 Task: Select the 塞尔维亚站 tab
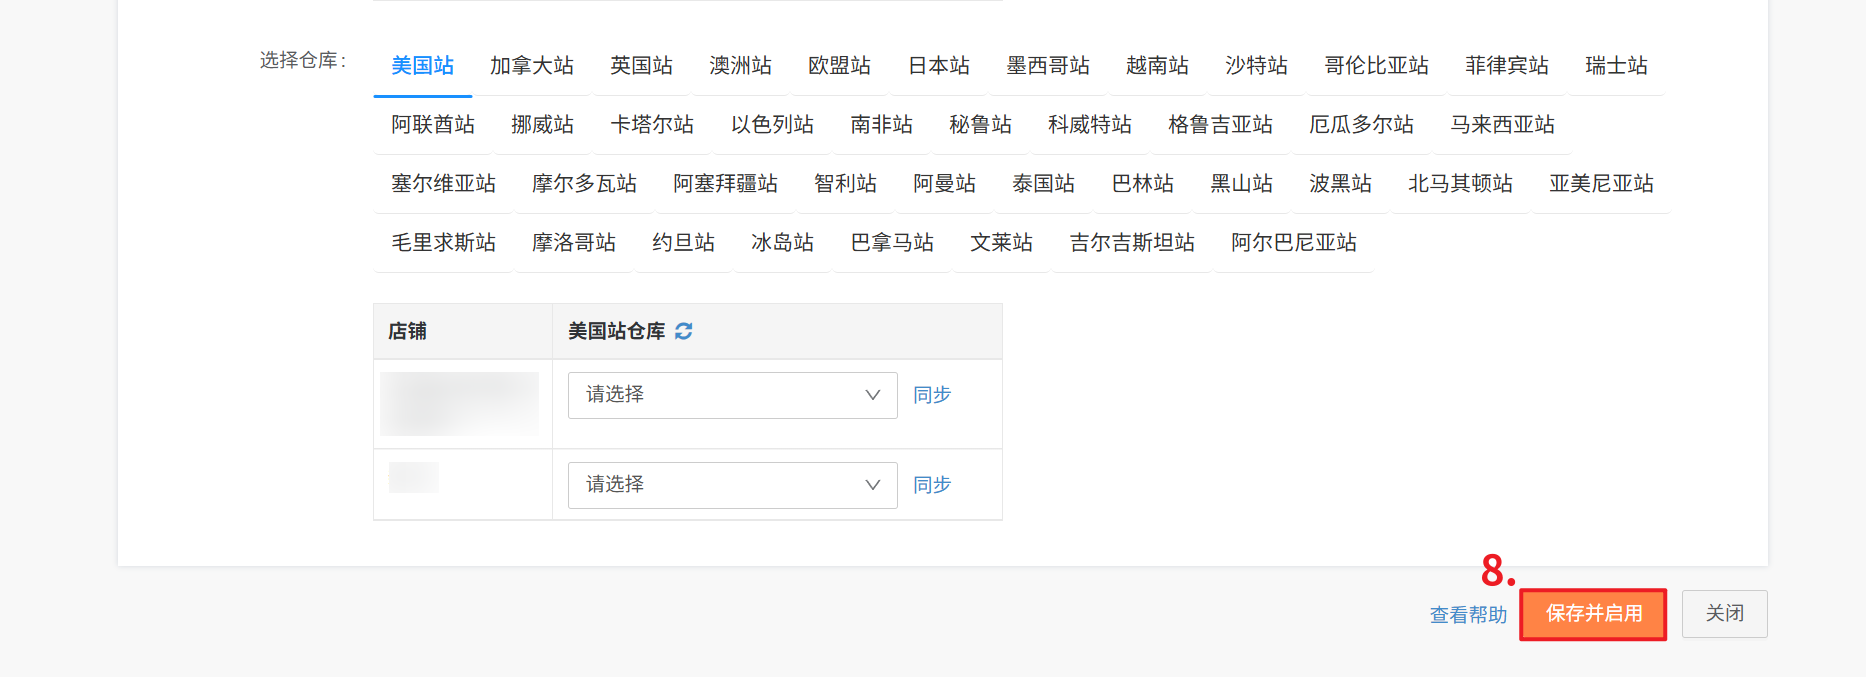pos(443,184)
